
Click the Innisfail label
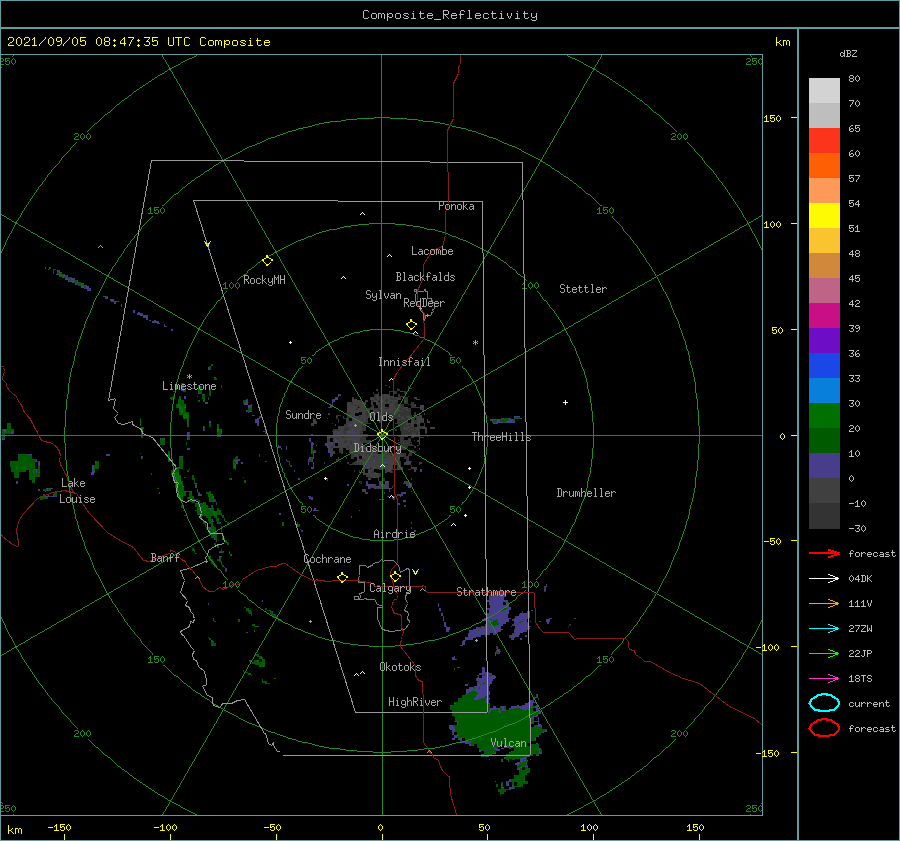click(x=404, y=362)
